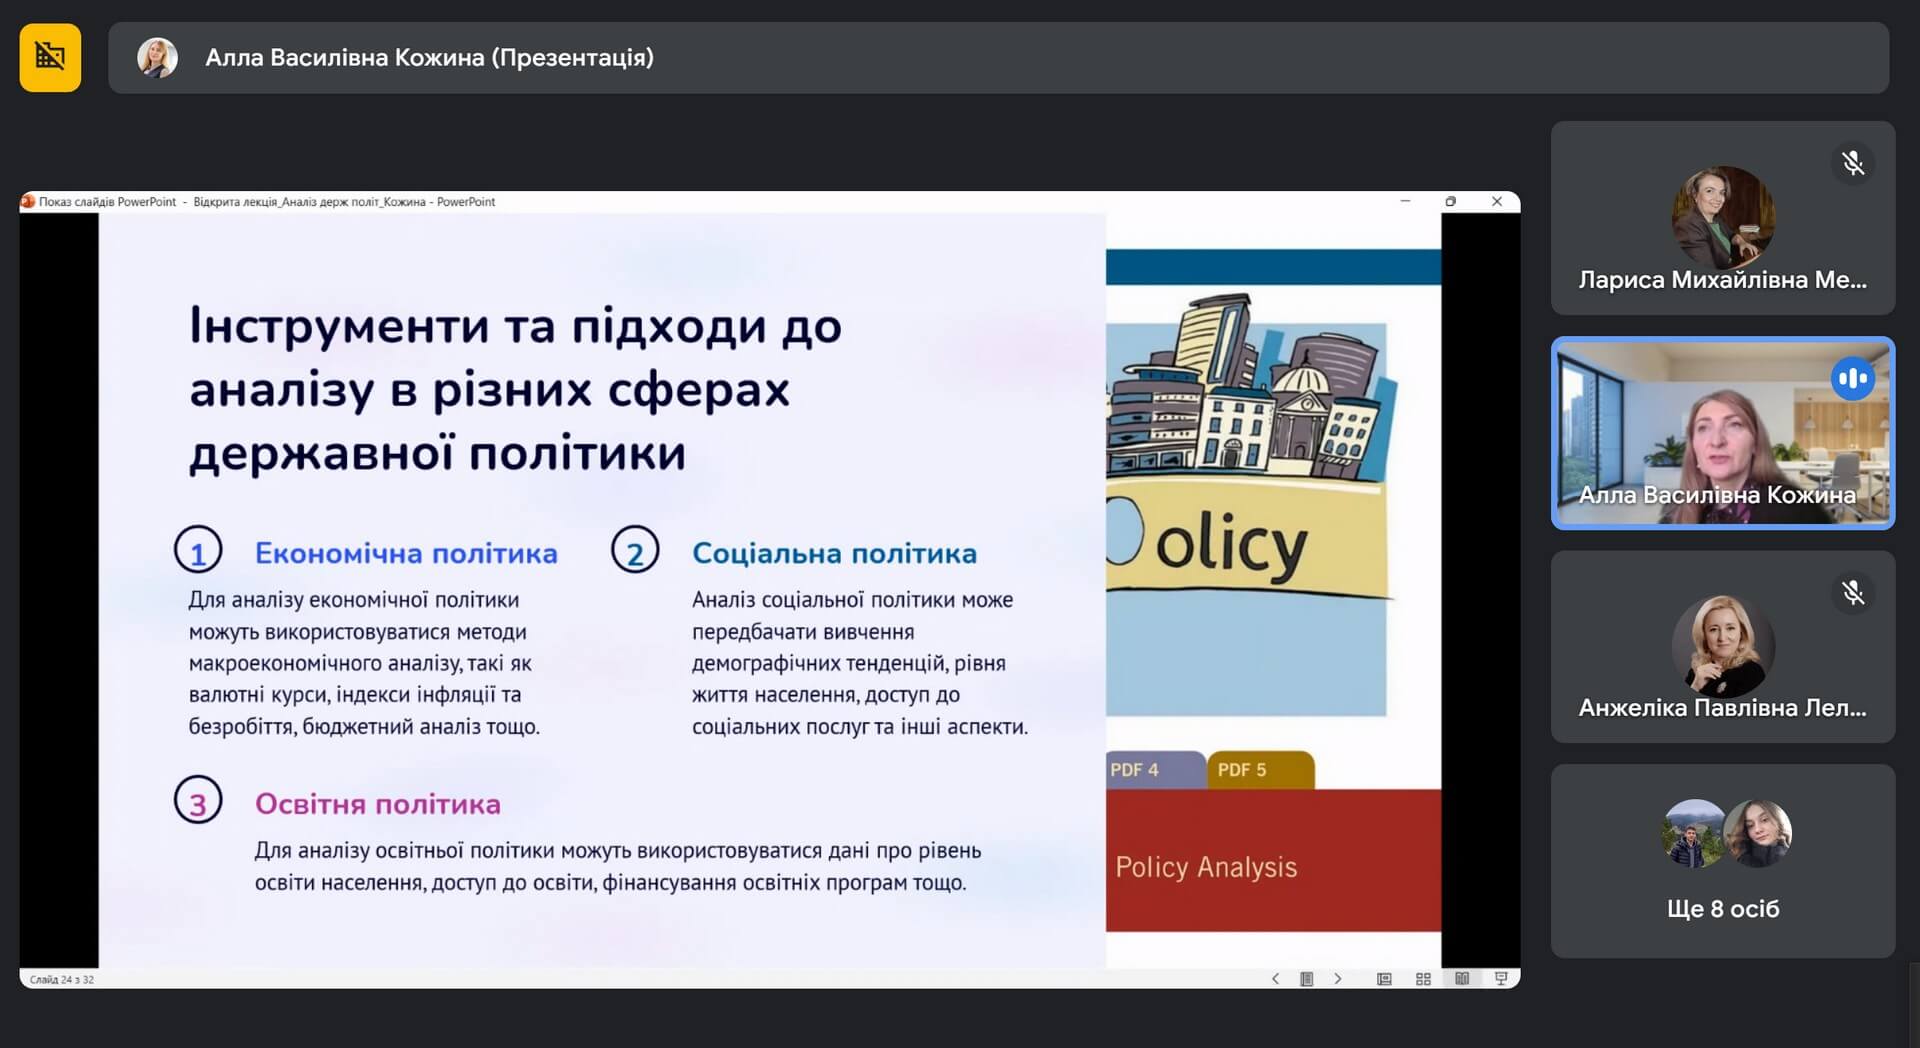Click Лариса Михайлівна participant tile photo
Screen dimensions: 1920x1048
(1722, 217)
